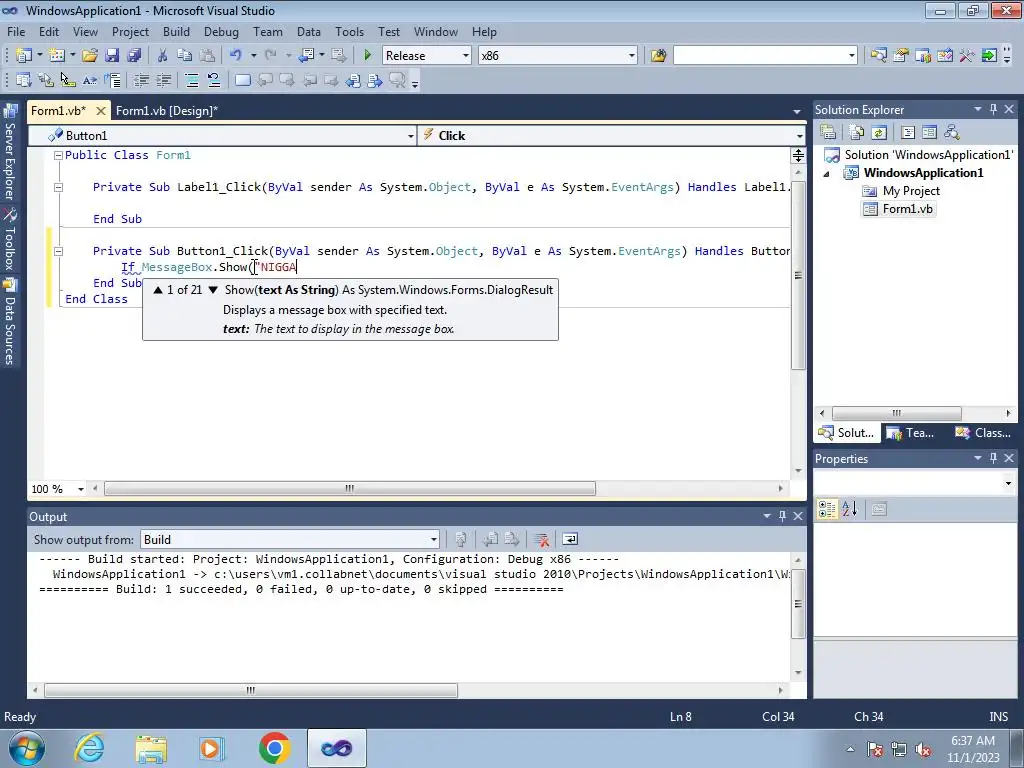Select Form1.vb in Solution Explorer
1024x768 pixels.
coord(899,209)
